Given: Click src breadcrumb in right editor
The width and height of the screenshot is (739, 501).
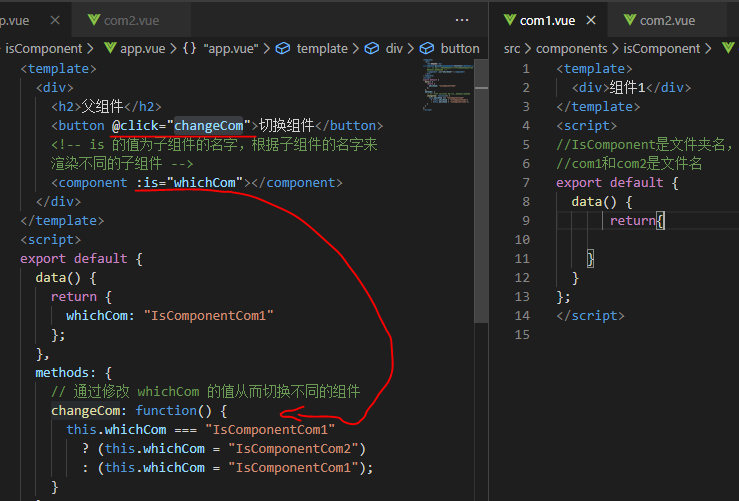Looking at the screenshot, I should [x=512, y=49].
